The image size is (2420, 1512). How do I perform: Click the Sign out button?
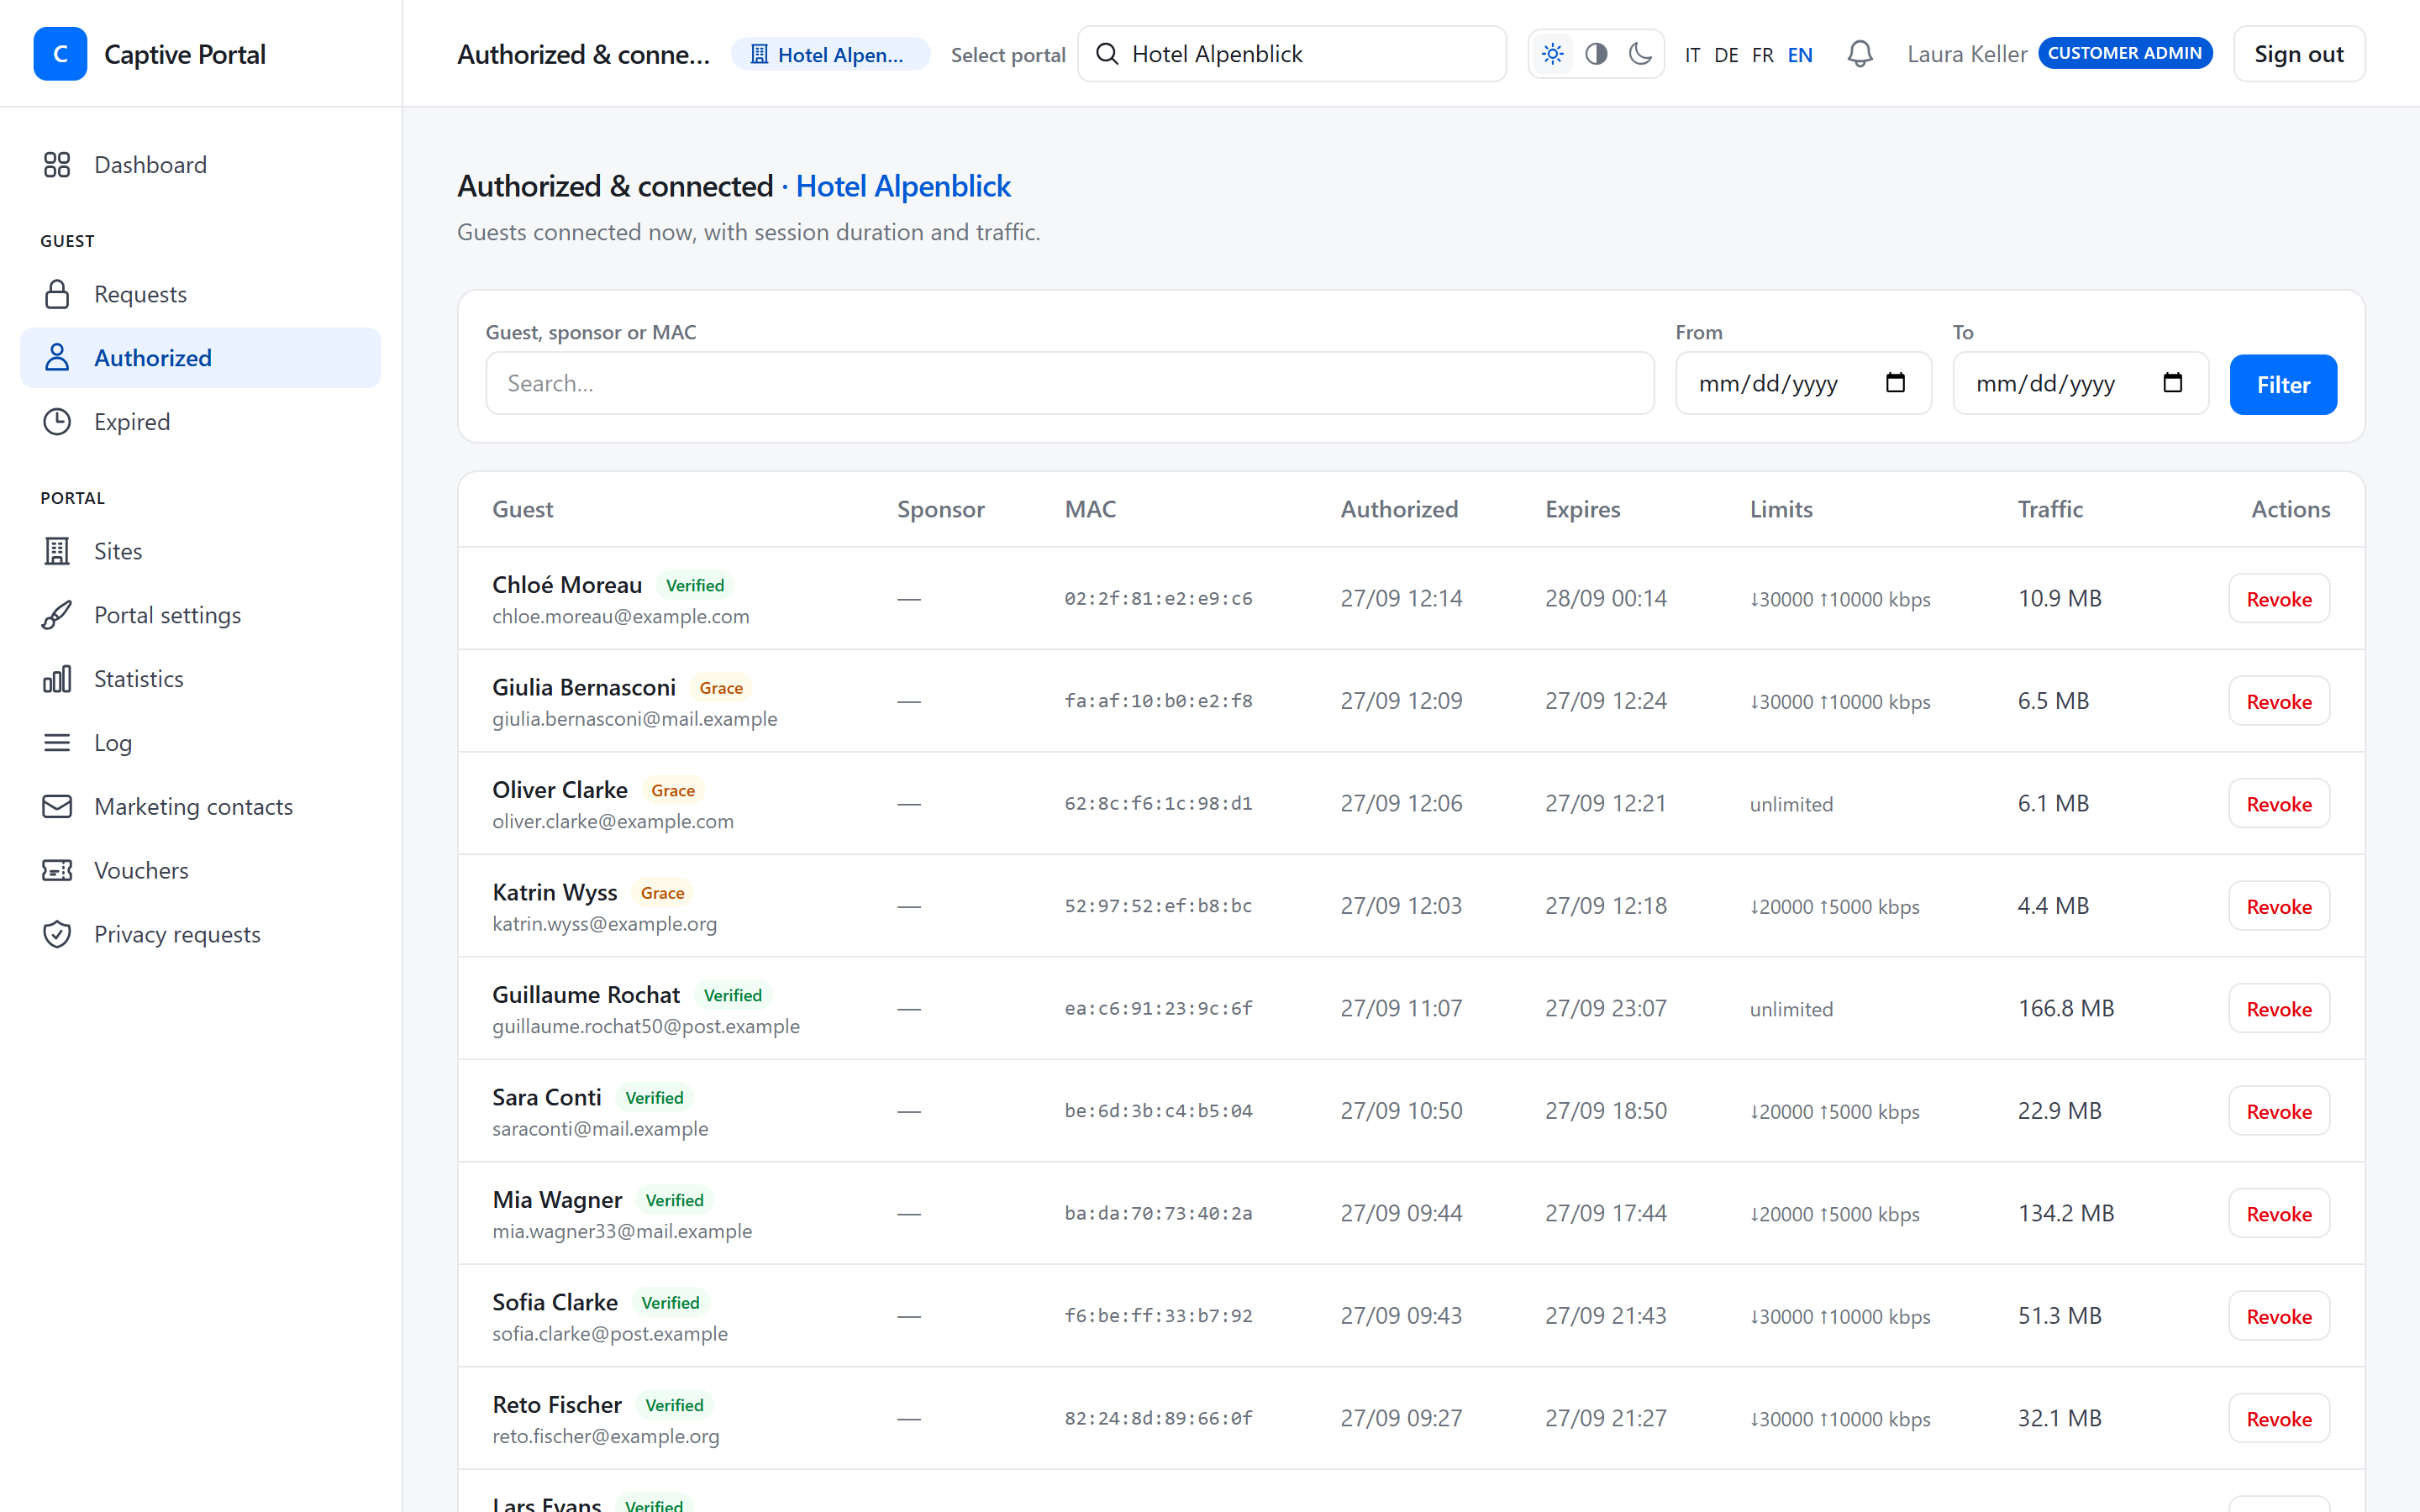click(2298, 54)
